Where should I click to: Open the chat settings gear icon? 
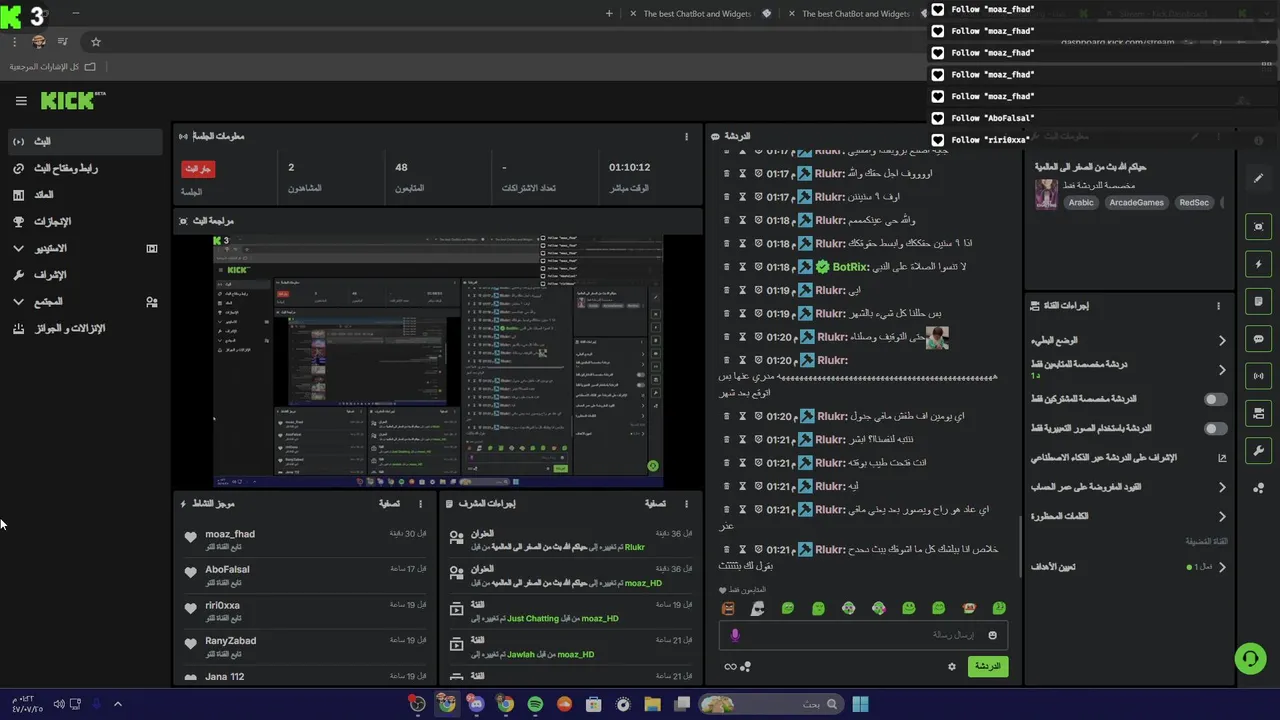point(952,666)
